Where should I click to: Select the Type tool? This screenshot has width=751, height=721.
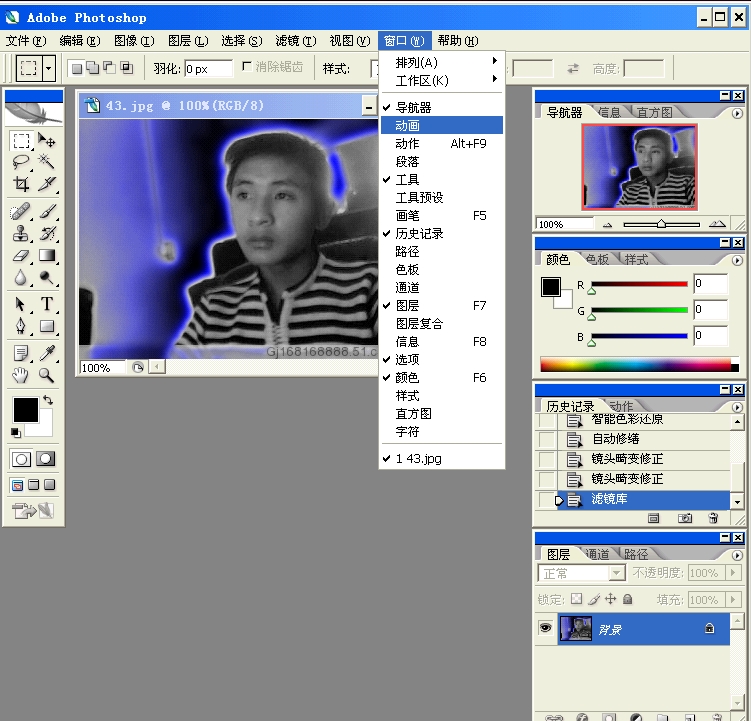coord(46,304)
